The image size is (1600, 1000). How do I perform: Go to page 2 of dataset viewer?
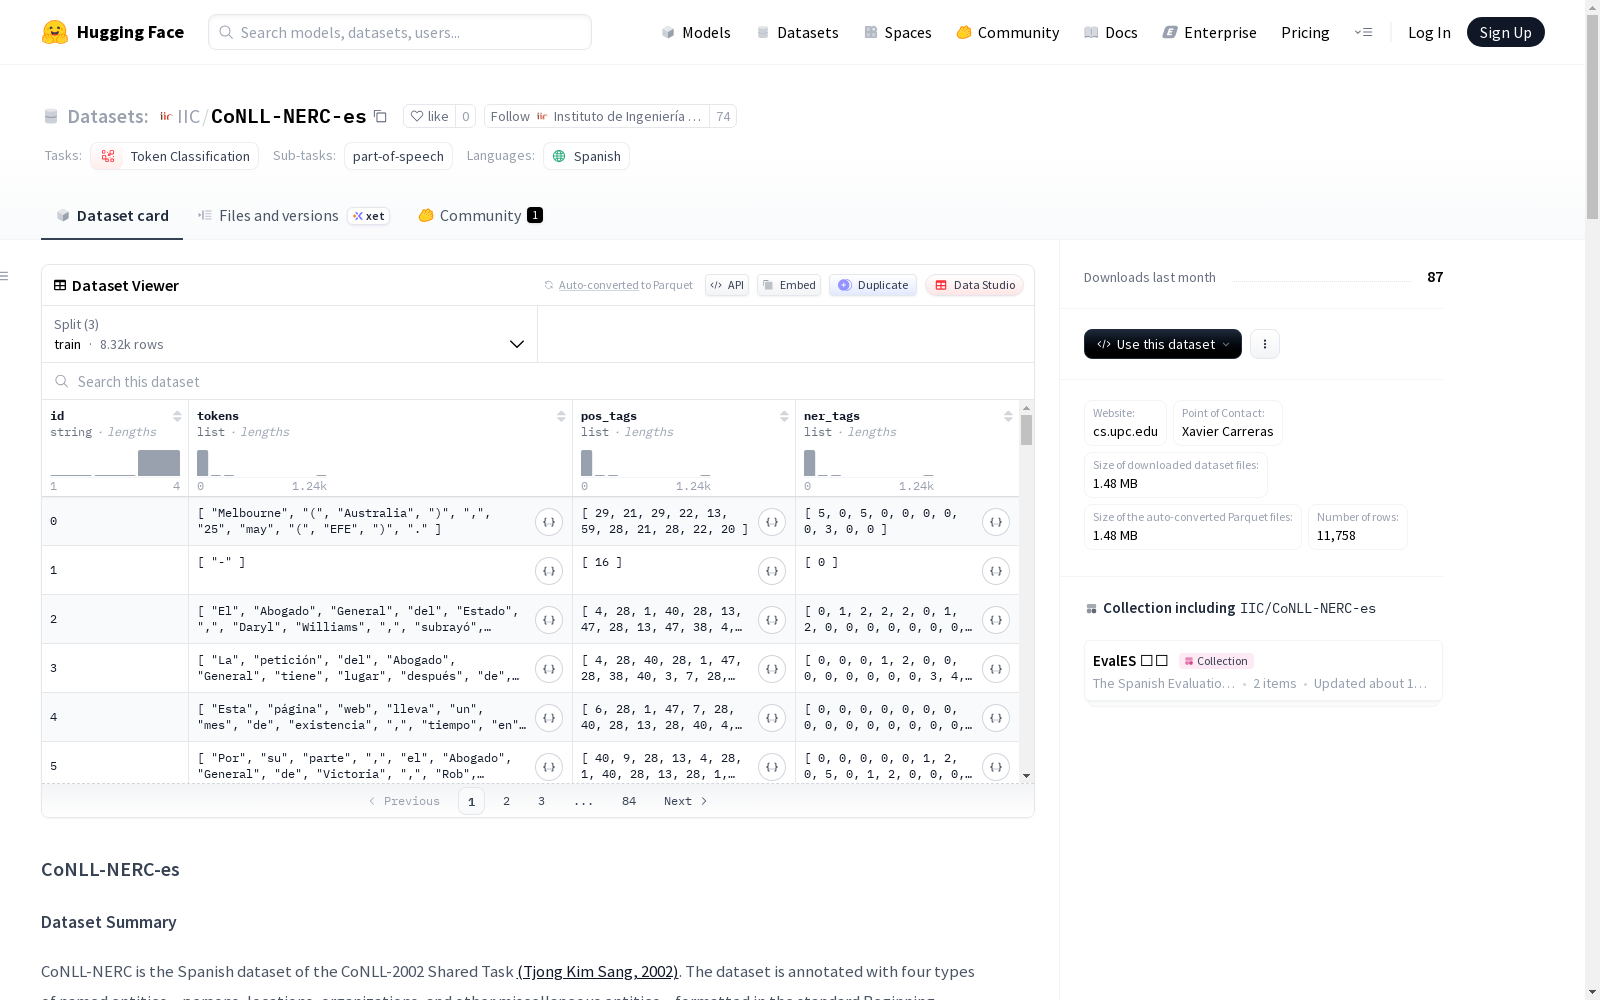[x=507, y=801]
